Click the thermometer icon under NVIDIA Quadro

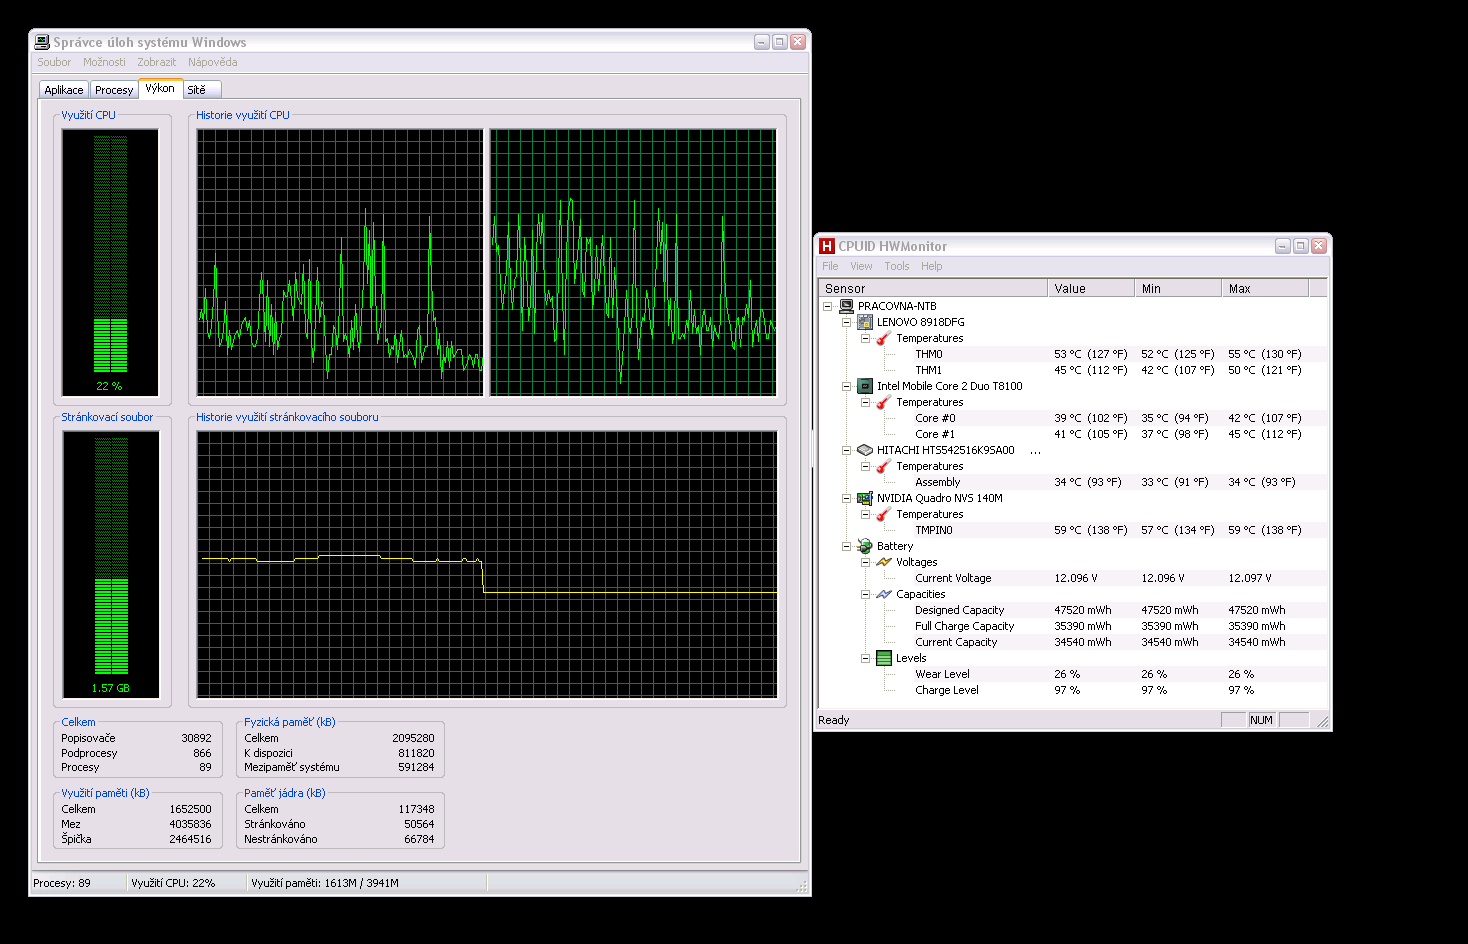[x=884, y=514]
